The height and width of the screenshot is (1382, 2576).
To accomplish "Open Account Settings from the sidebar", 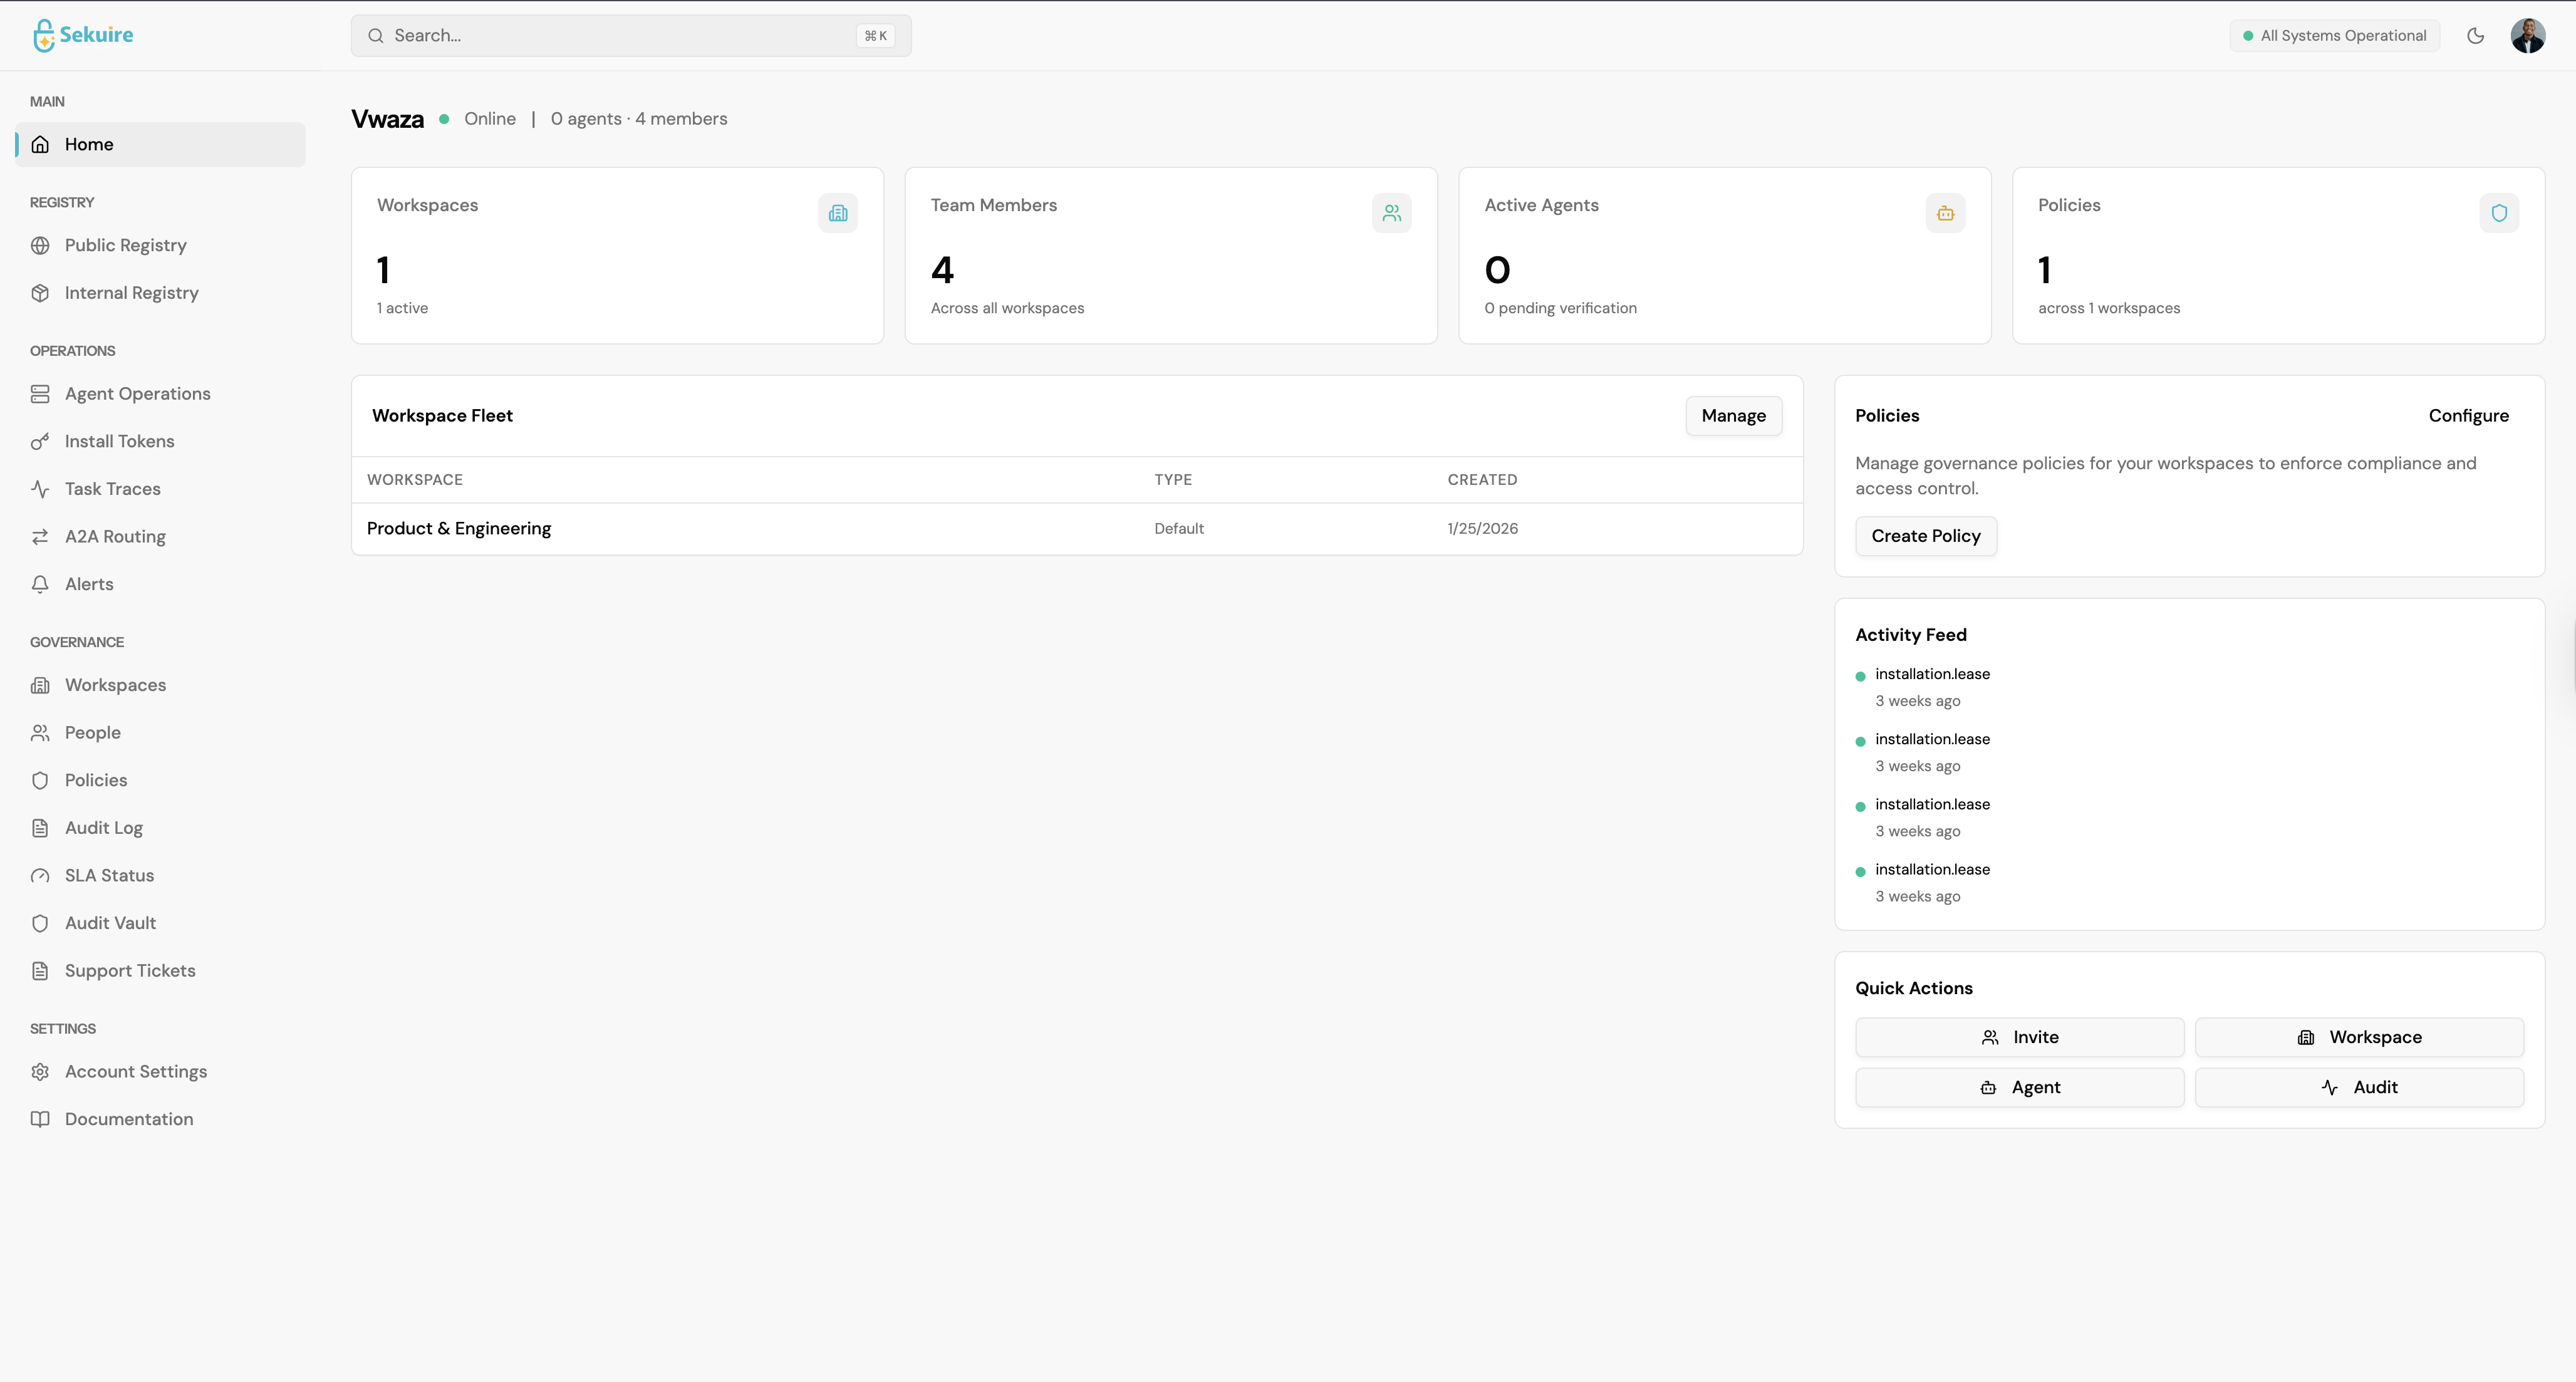I will pyautogui.click(x=135, y=1071).
